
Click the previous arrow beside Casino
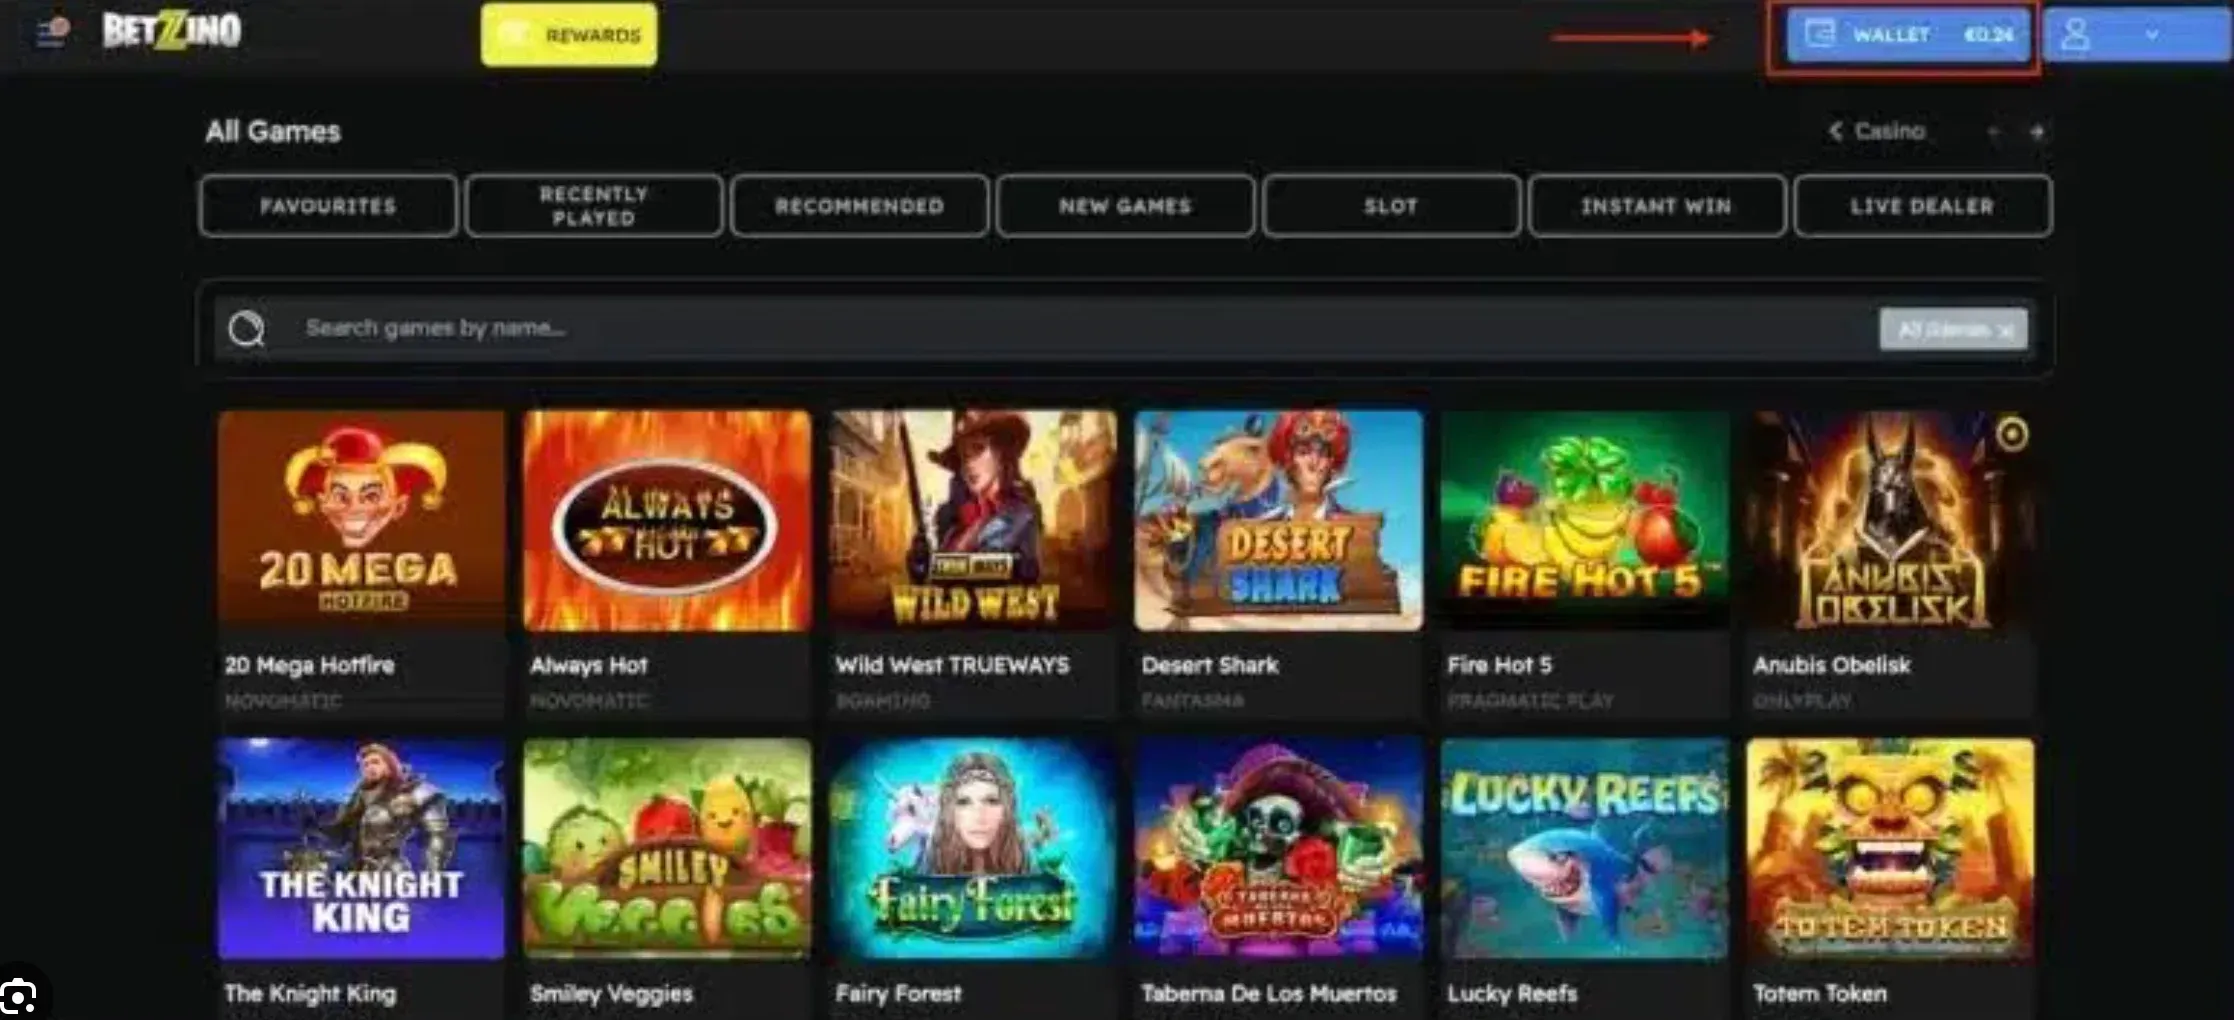pyautogui.click(x=1992, y=131)
